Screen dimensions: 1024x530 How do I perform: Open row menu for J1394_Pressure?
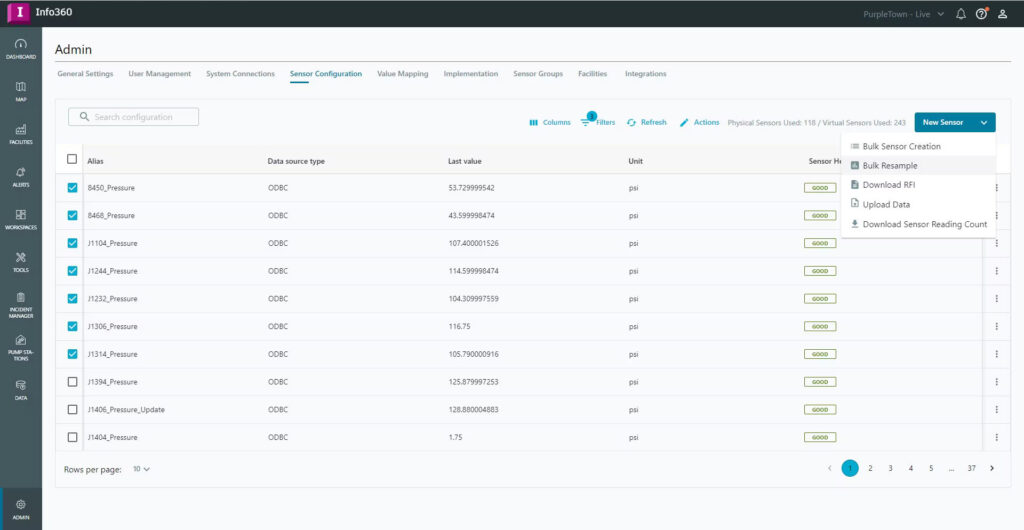[997, 382]
